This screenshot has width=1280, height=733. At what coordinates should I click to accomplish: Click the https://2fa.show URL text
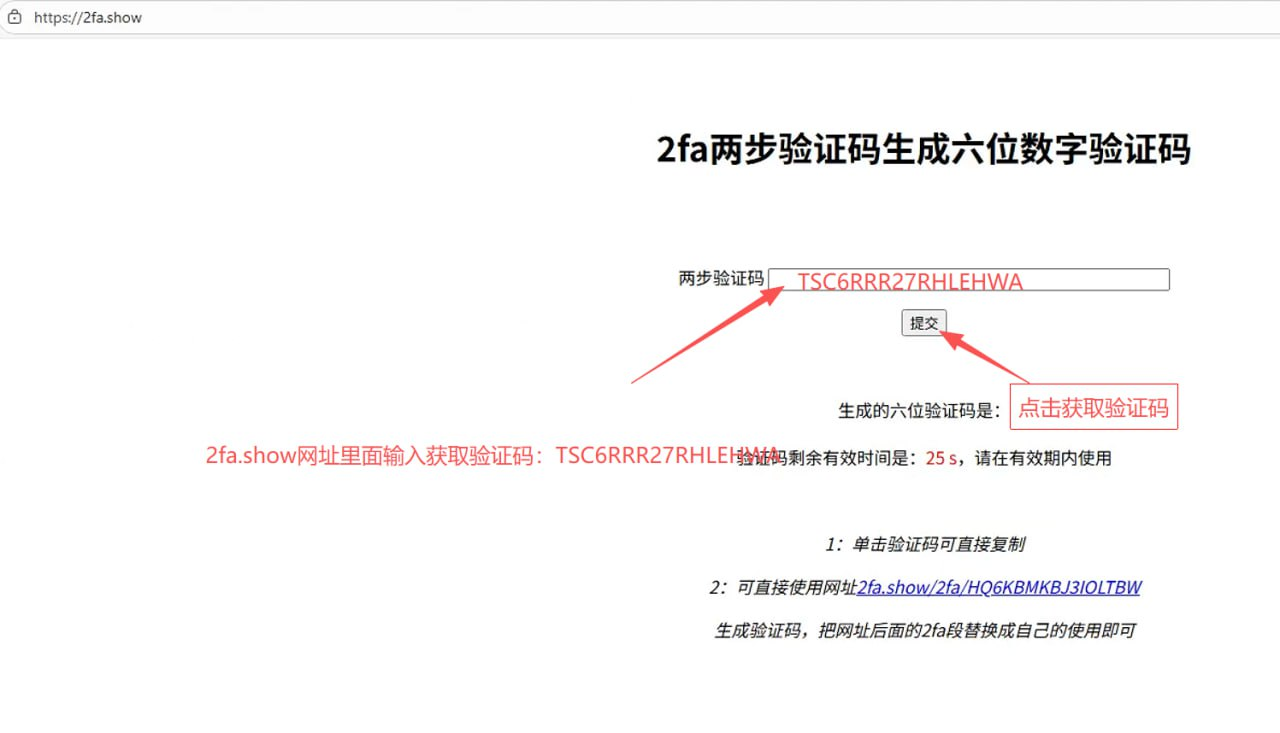(x=88, y=18)
